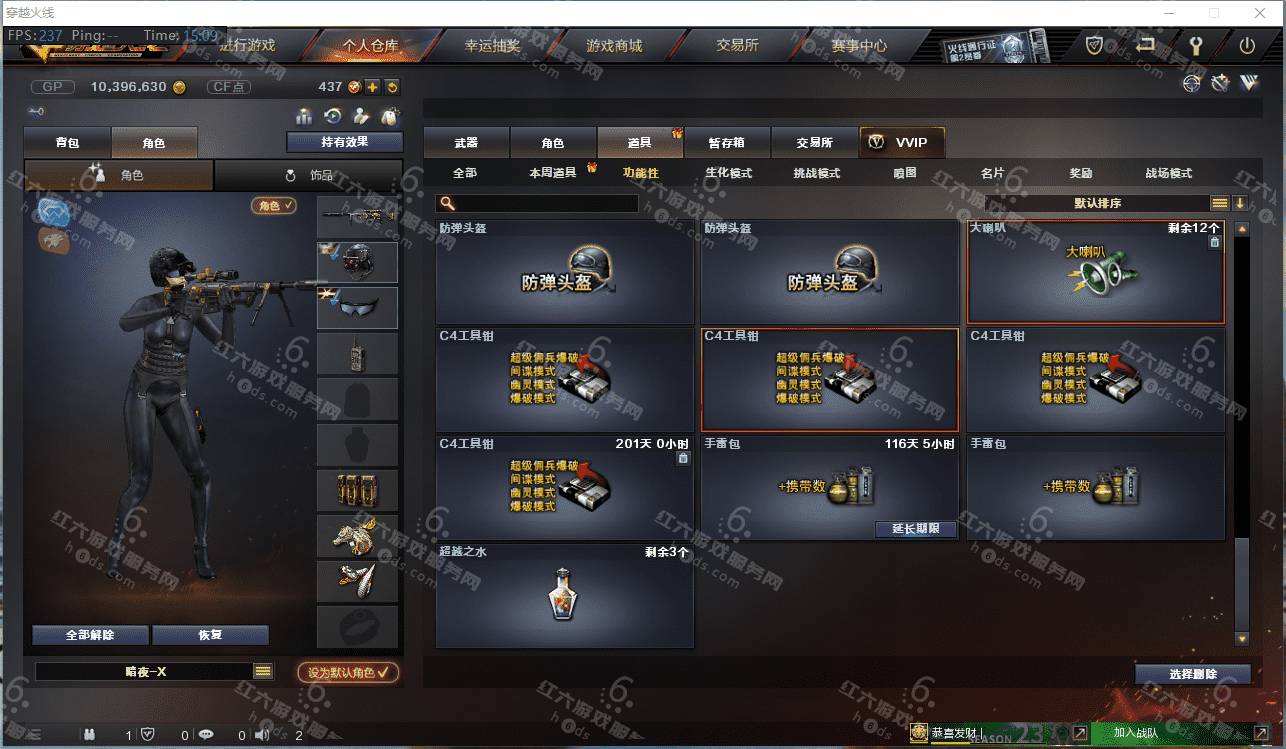Click the scrollbar down arrow in item list
This screenshot has height=749, width=1286.
(1242, 638)
